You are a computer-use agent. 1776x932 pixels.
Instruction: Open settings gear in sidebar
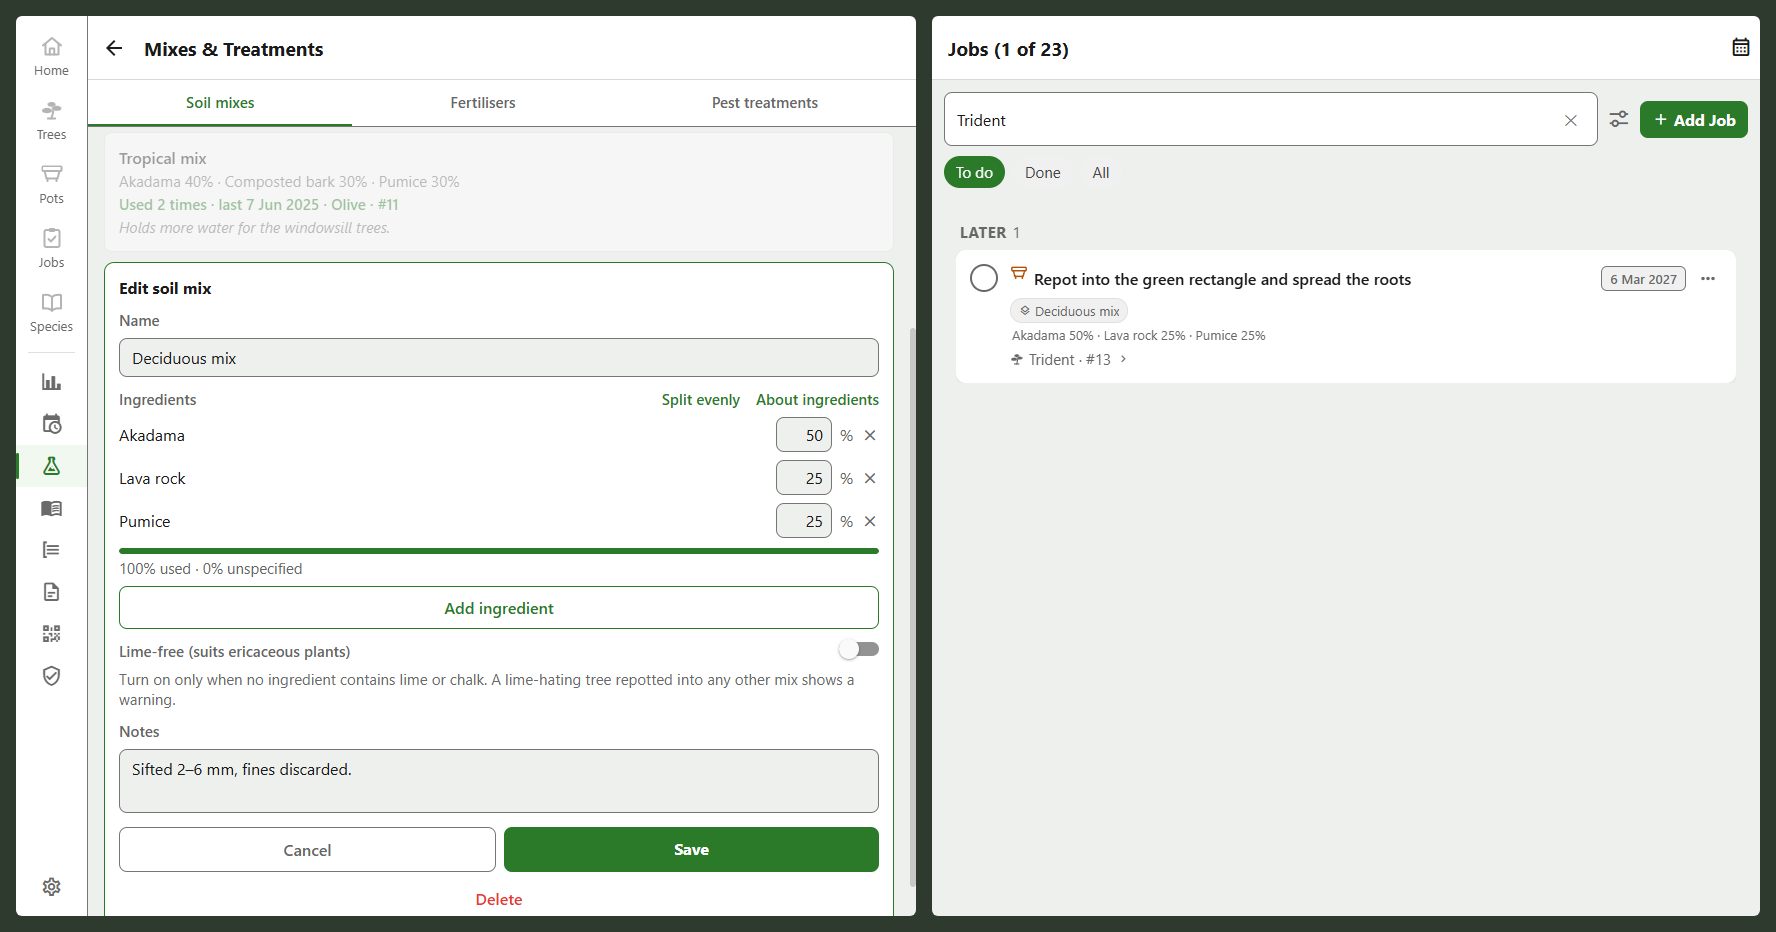pyautogui.click(x=51, y=887)
